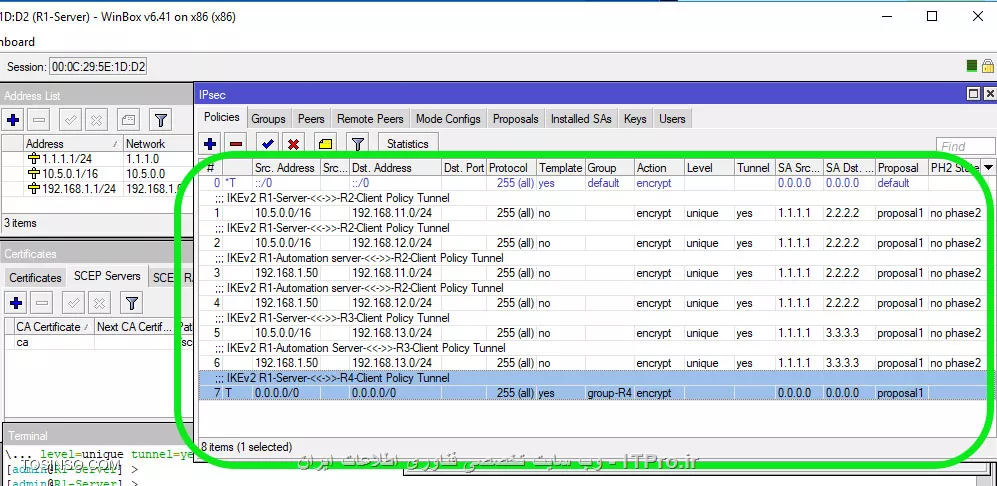Filter funnel icon in Certificates window

(132, 303)
